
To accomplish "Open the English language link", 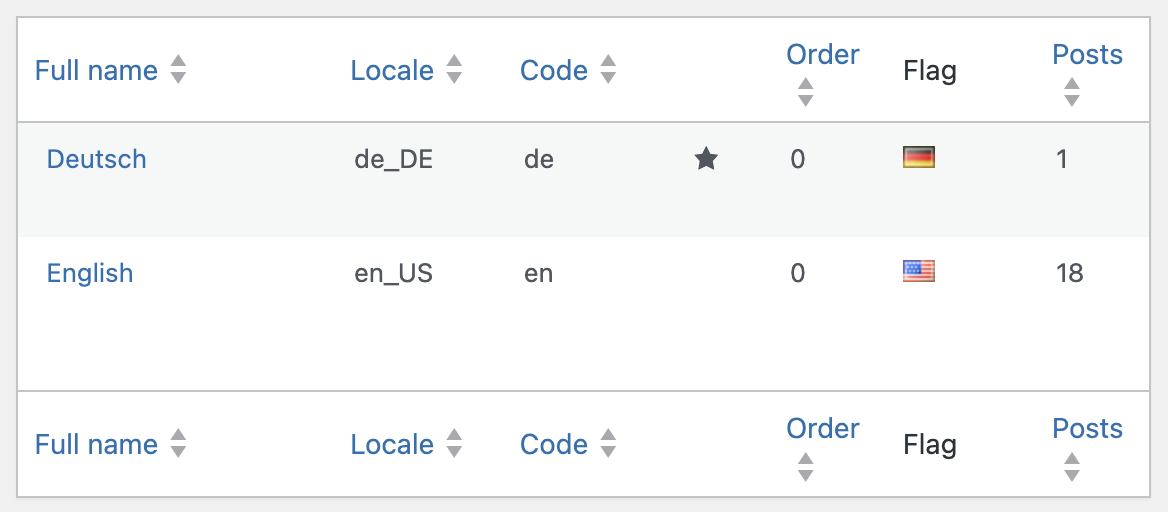I will click(90, 273).
